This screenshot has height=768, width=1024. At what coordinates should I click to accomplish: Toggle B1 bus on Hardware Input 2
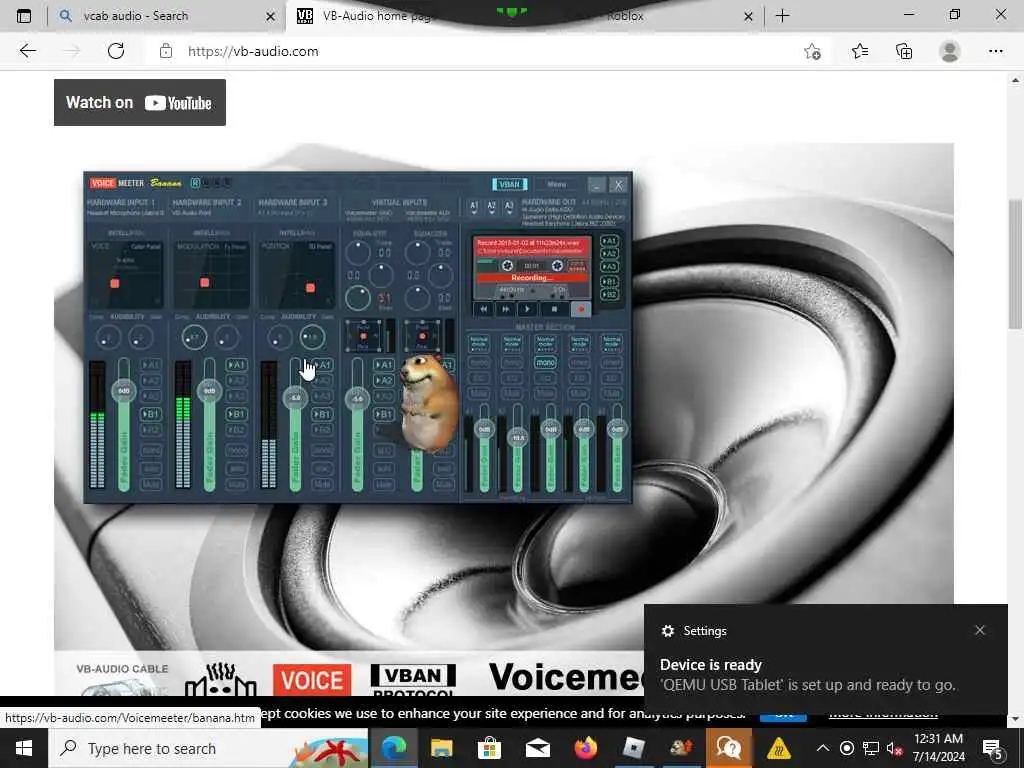coord(236,414)
